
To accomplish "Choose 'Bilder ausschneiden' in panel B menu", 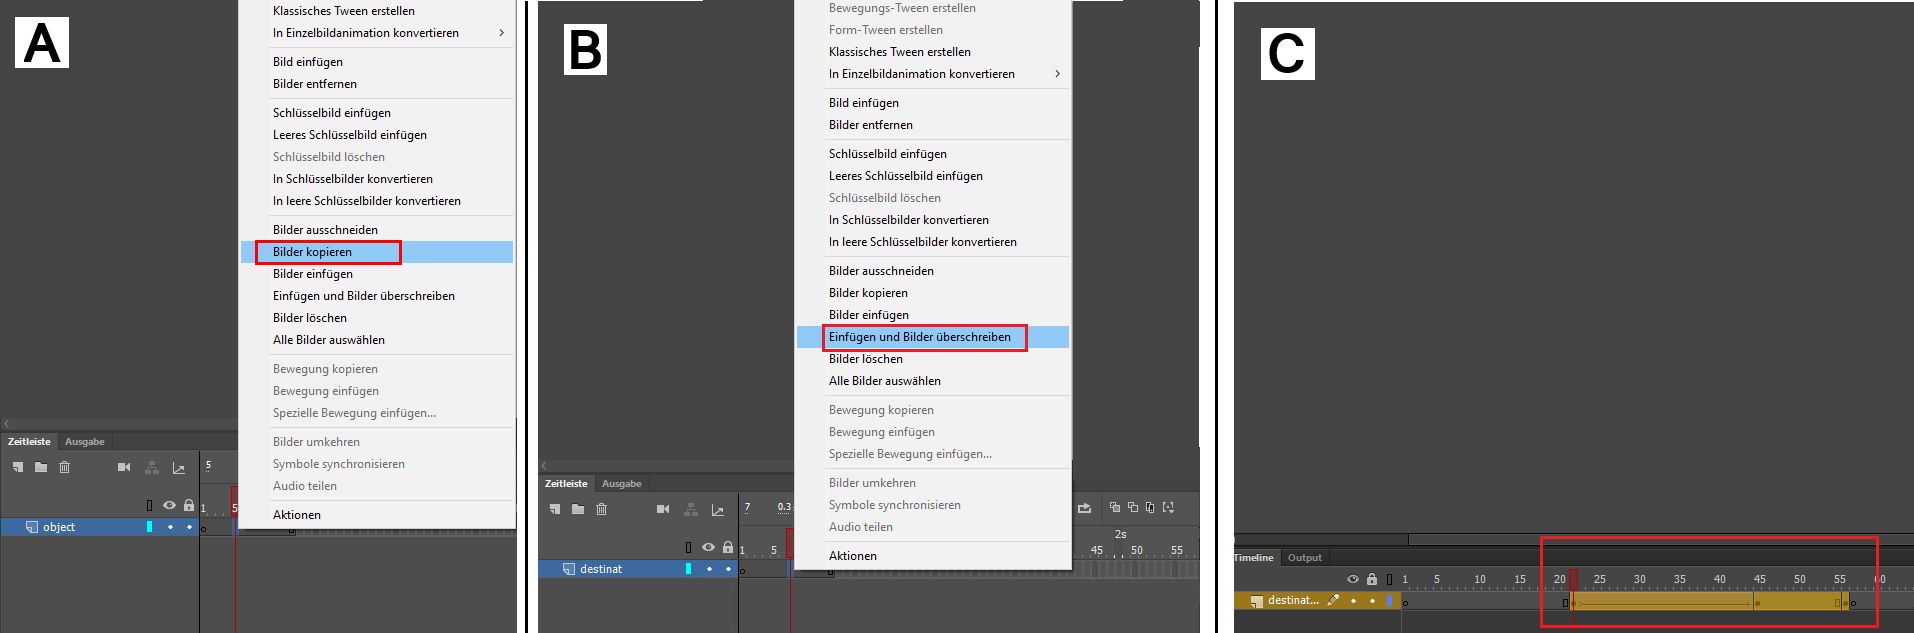I will (x=933, y=271).
